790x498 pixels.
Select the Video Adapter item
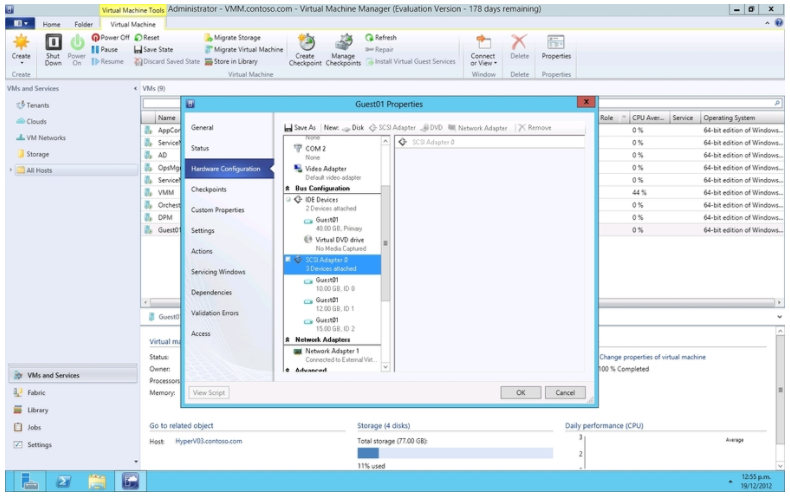pos(333,173)
